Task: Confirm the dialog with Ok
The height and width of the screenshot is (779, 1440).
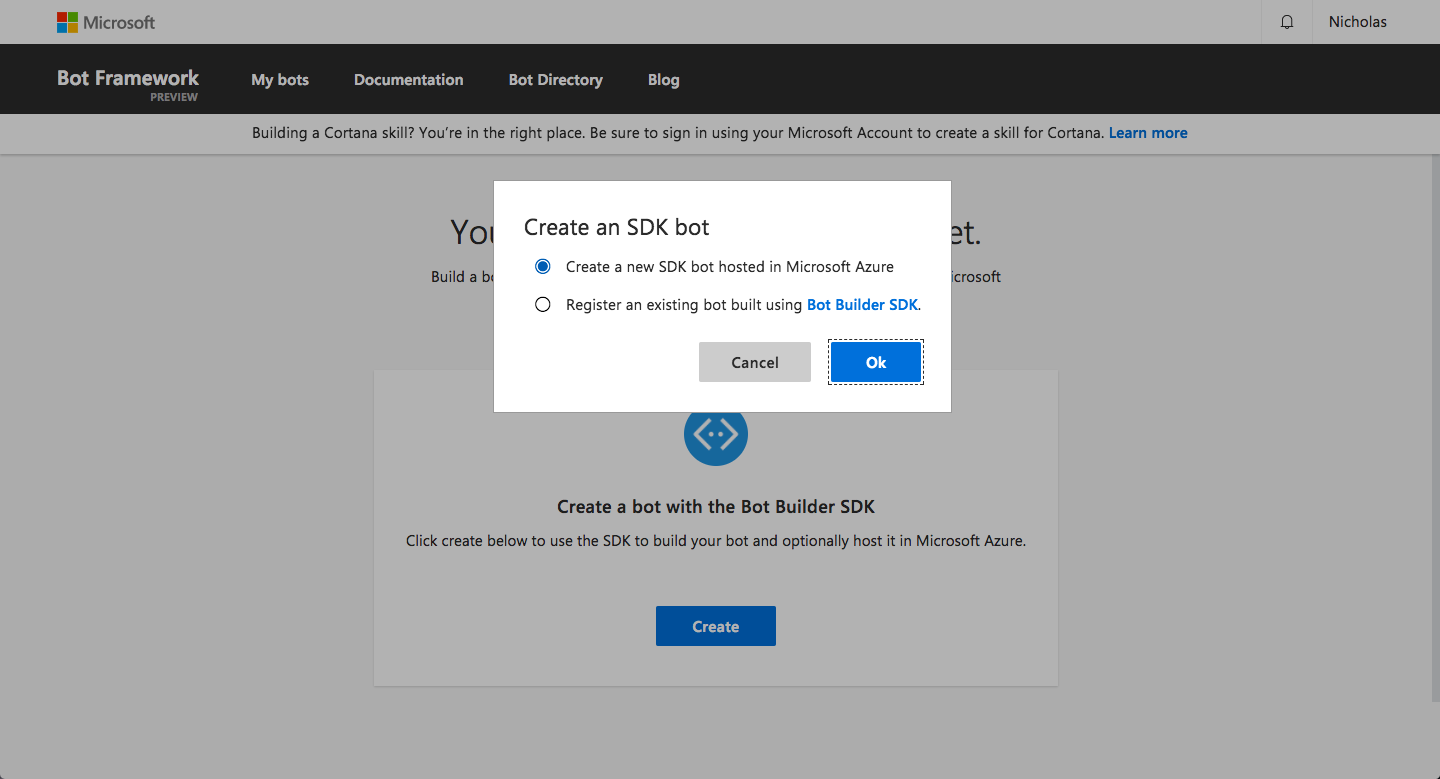Action: 876,362
